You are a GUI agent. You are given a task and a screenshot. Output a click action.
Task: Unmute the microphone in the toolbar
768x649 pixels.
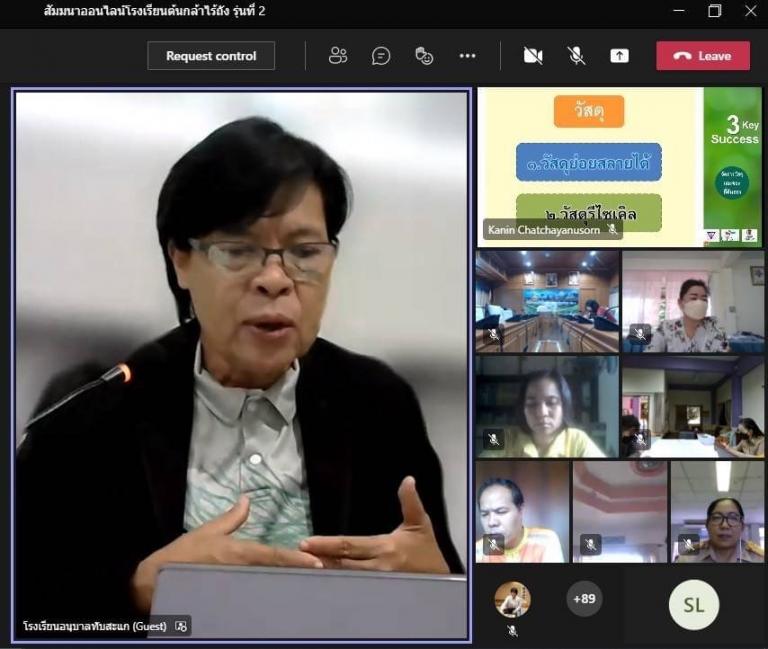(576, 56)
